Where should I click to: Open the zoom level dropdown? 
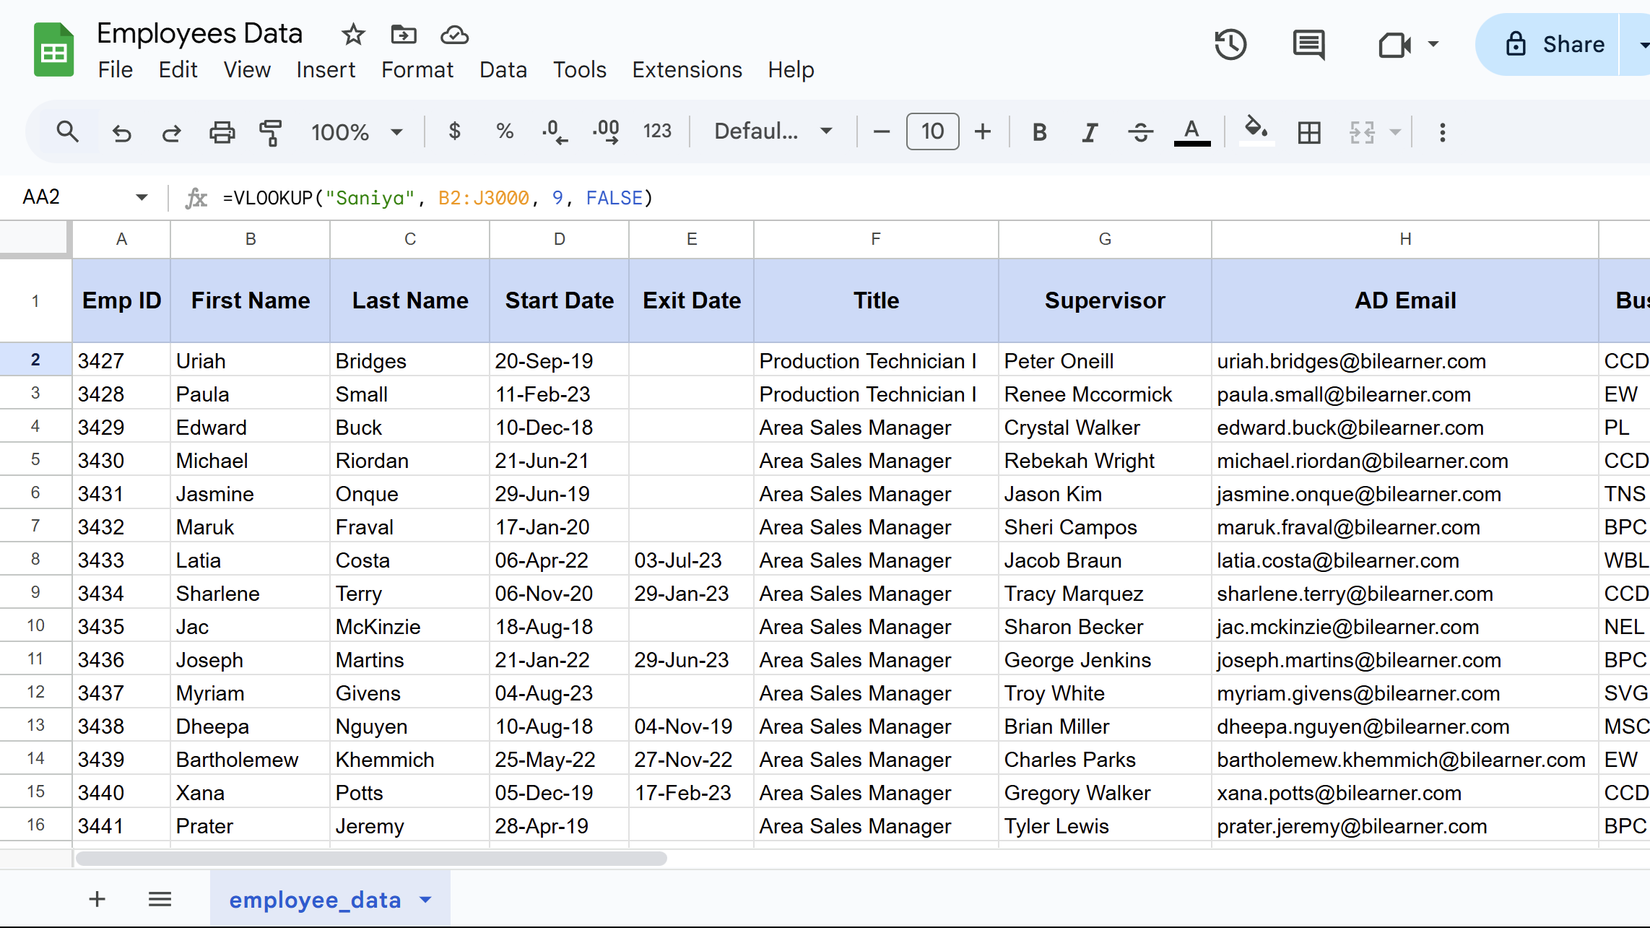pos(357,131)
